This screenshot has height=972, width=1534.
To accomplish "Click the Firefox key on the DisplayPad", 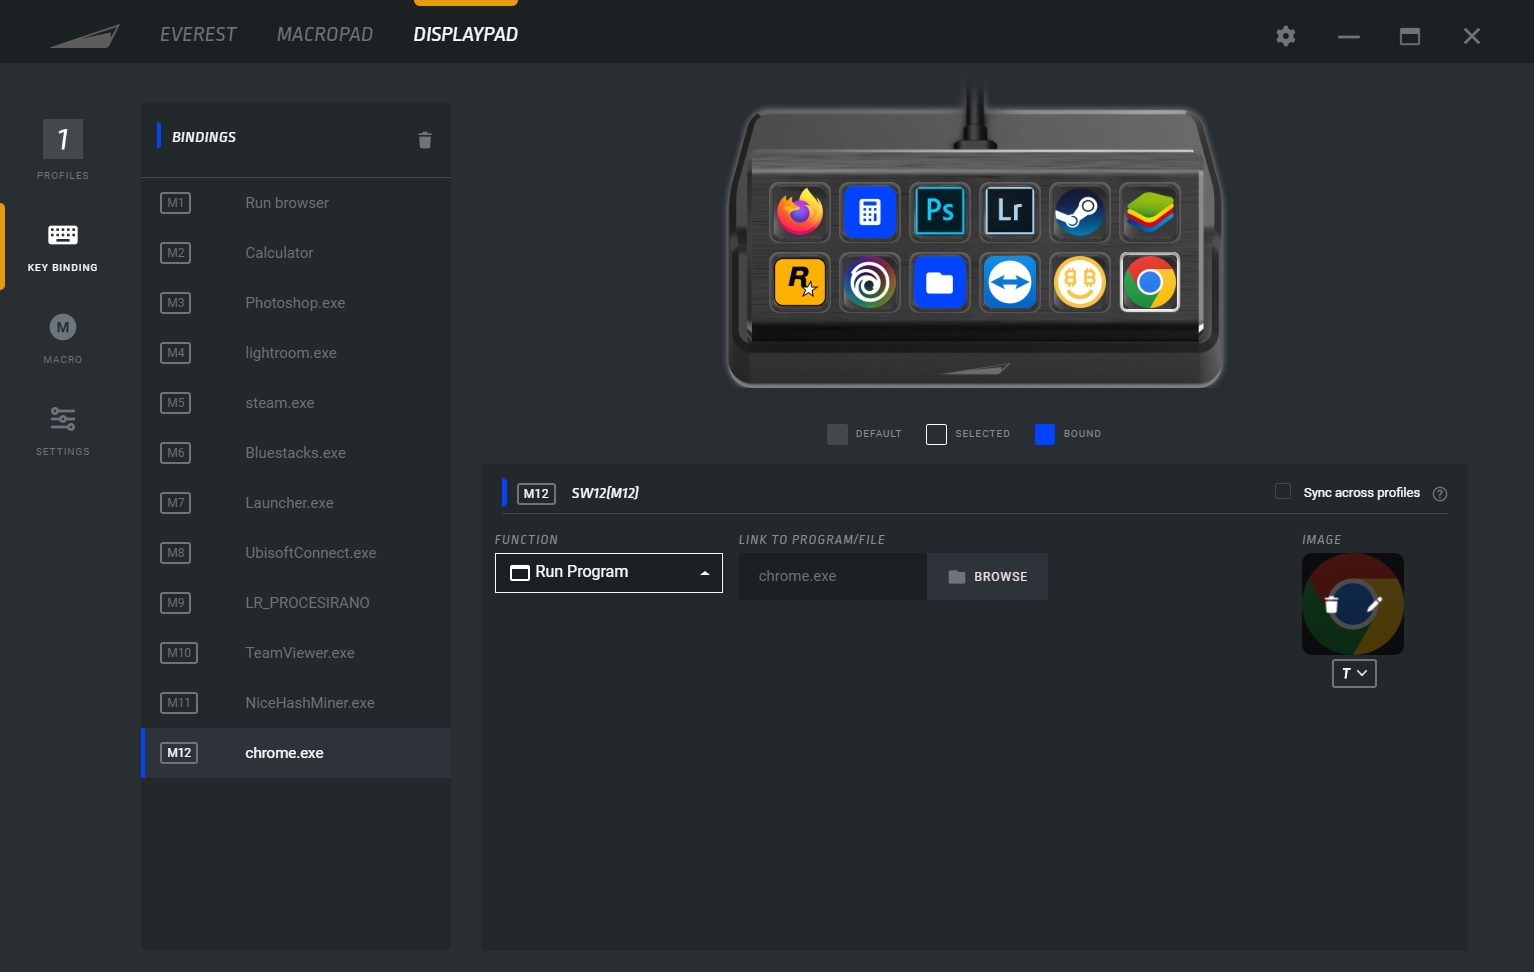I will click(x=800, y=212).
